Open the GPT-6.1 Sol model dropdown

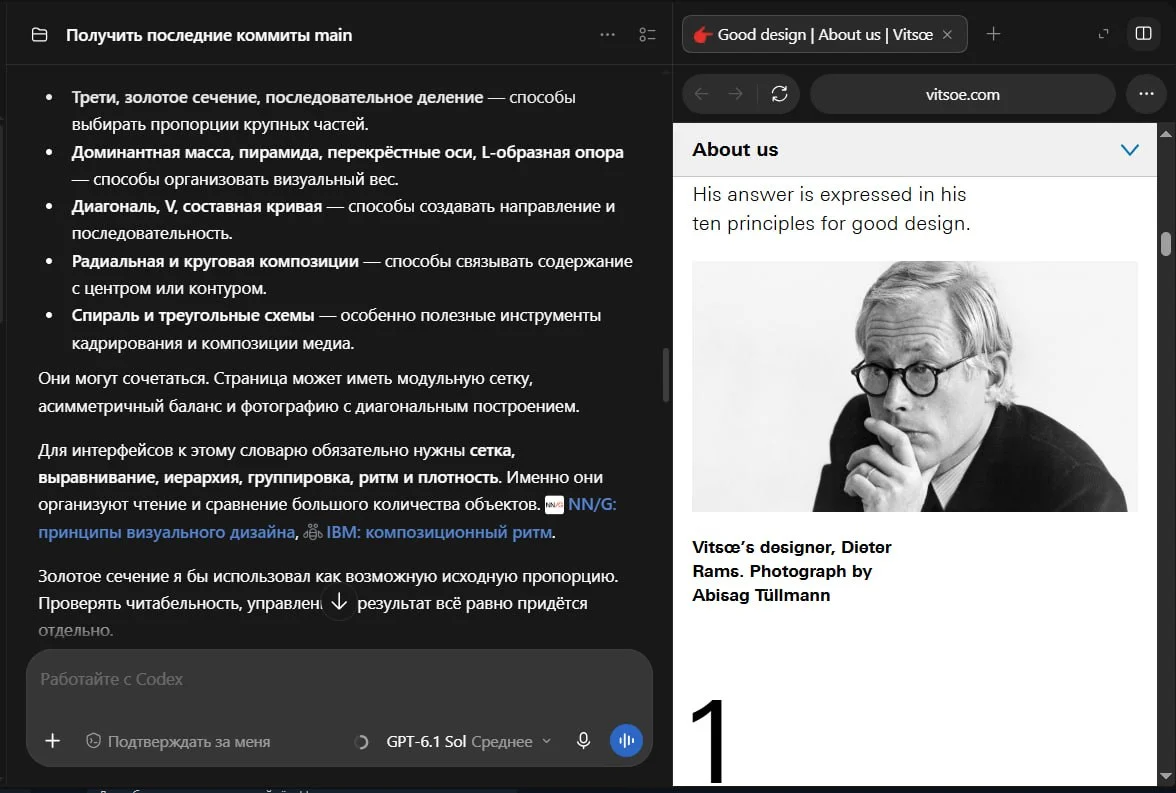point(468,741)
